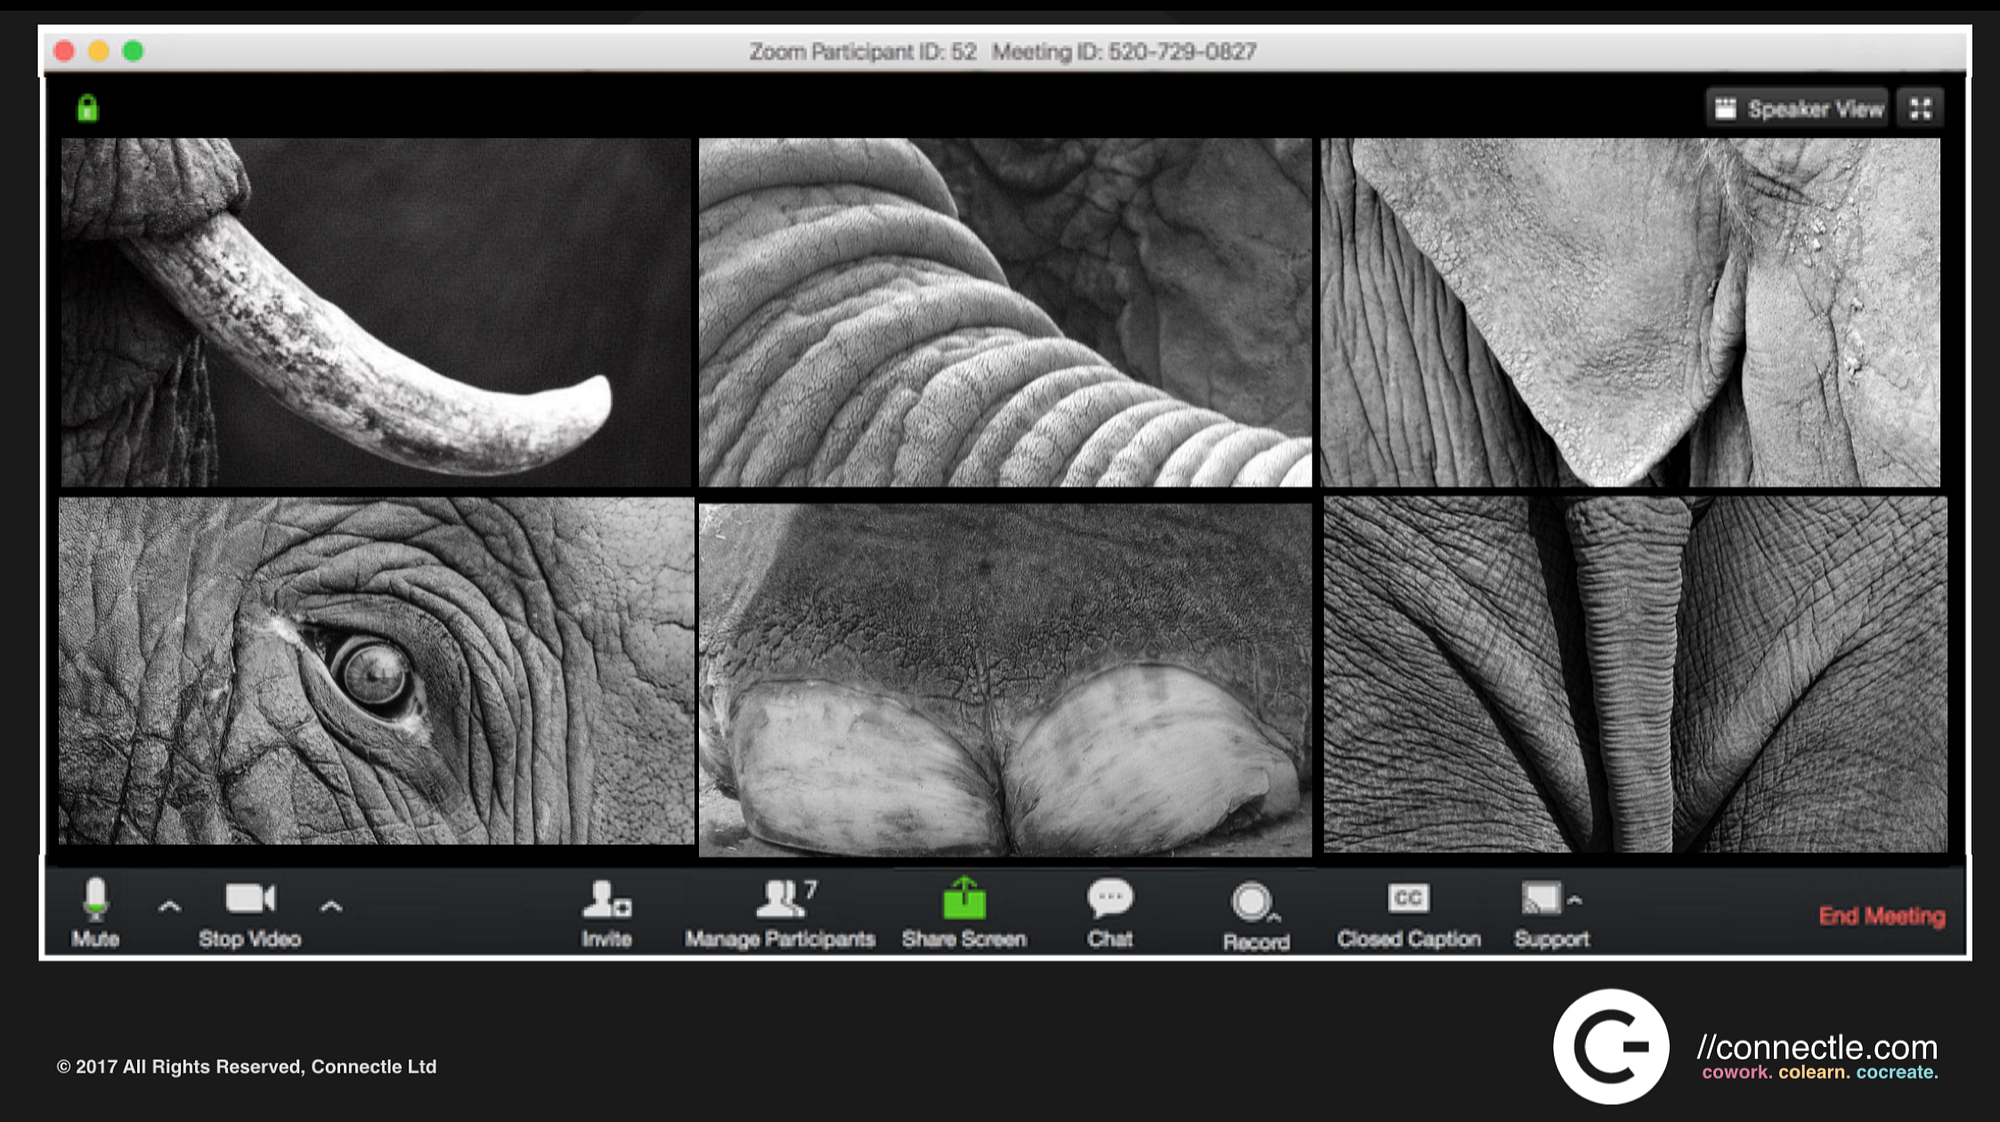This screenshot has height=1122, width=2000.
Task: Click the Support icon
Action: 1541,898
